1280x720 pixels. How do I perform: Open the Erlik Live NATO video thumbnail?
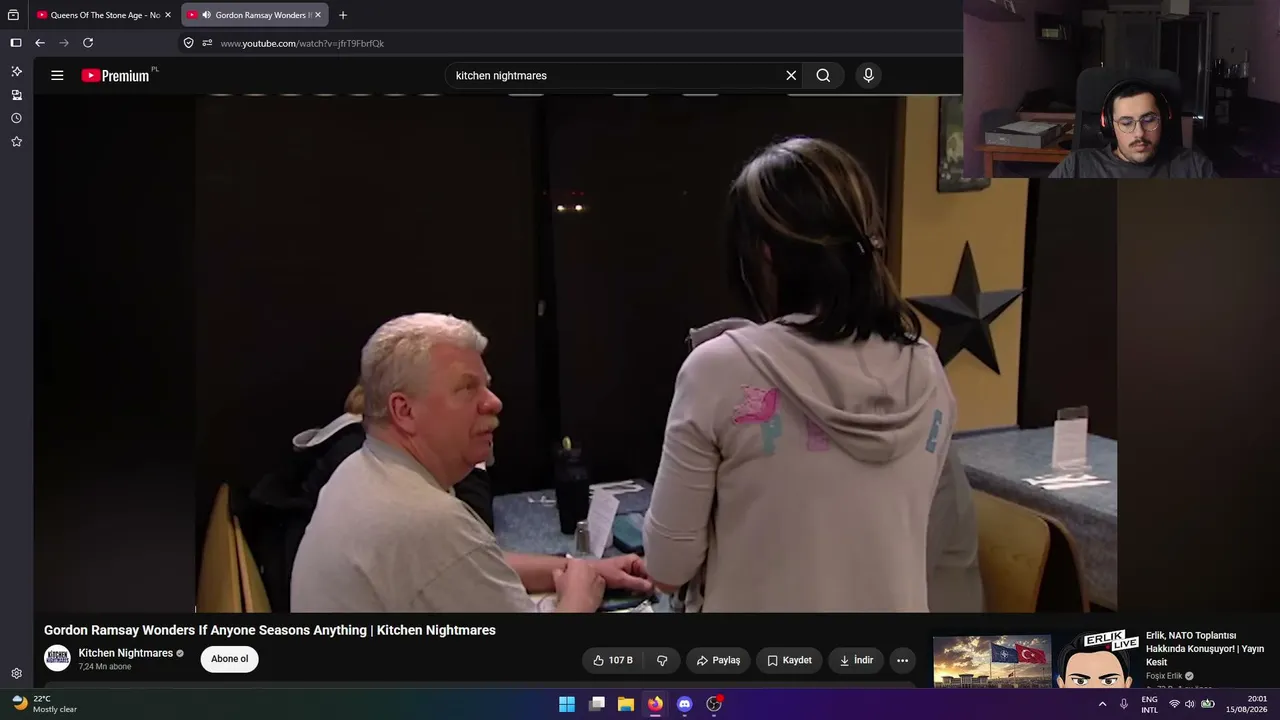click(x=1036, y=659)
